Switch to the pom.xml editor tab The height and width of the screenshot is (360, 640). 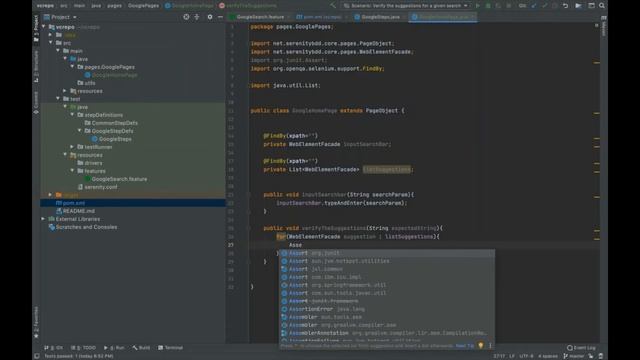321,17
